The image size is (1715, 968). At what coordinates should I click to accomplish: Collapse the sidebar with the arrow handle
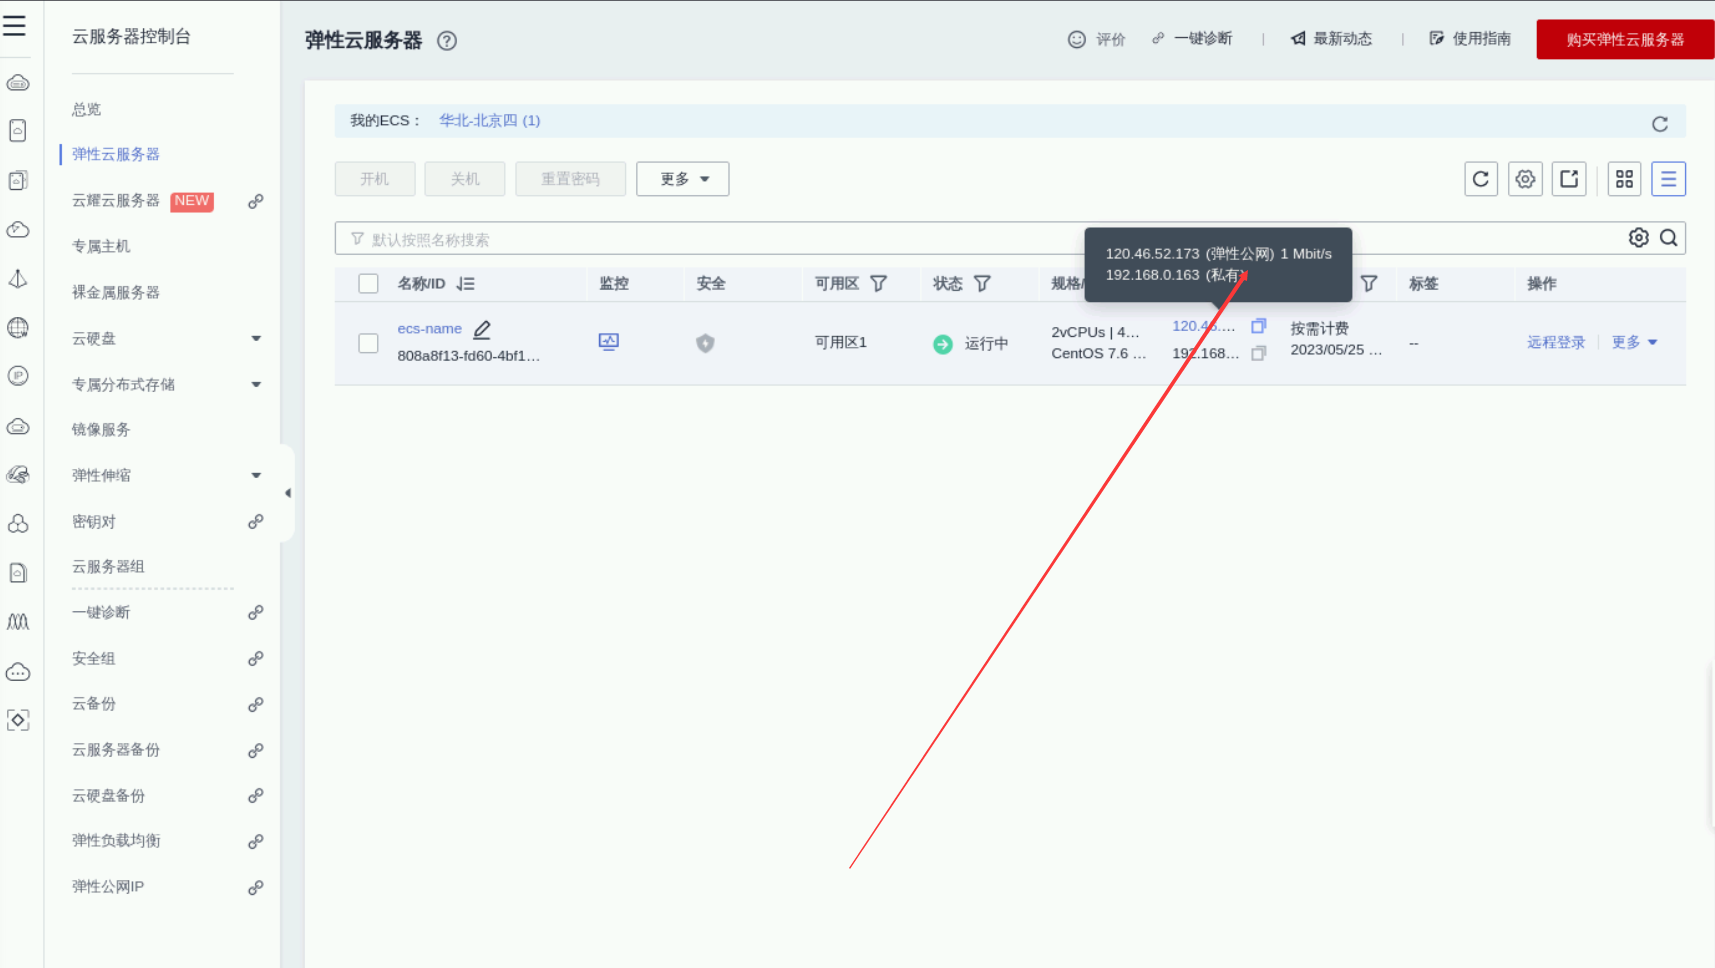tap(288, 493)
